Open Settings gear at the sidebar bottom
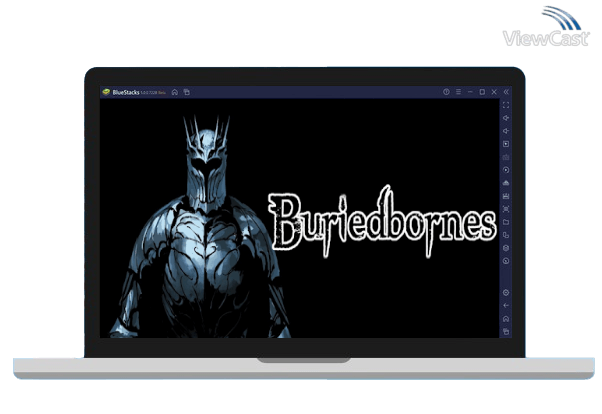Screen dimensions: 602x414 tap(506, 293)
